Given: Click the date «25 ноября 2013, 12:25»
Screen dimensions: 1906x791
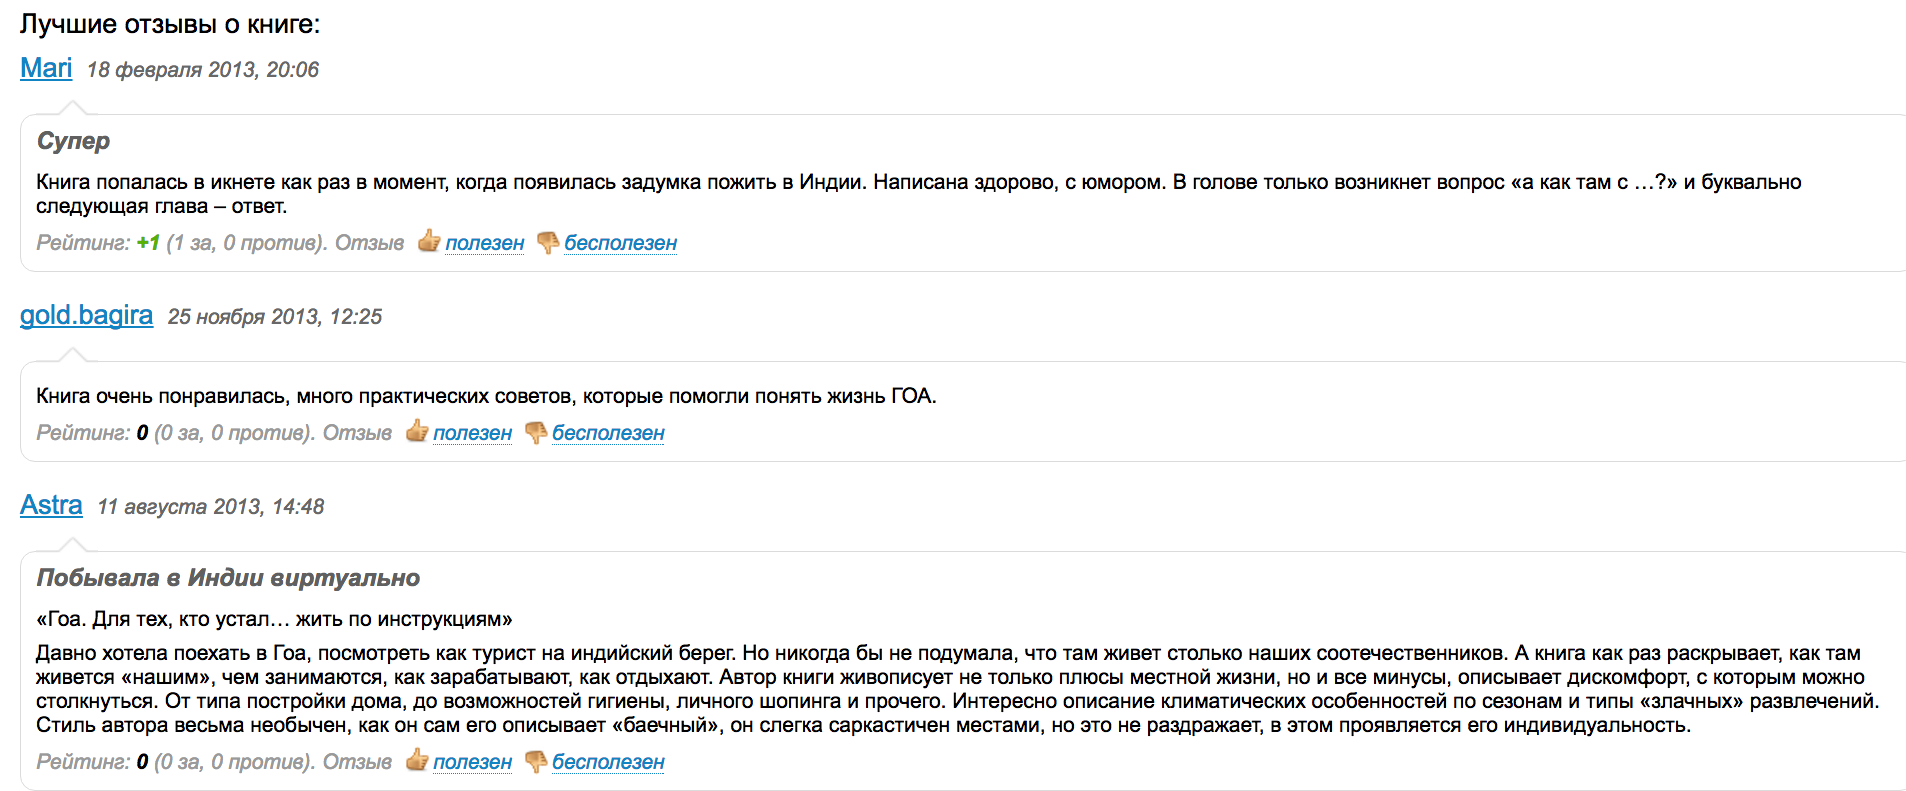Looking at the screenshot, I should [x=275, y=317].
